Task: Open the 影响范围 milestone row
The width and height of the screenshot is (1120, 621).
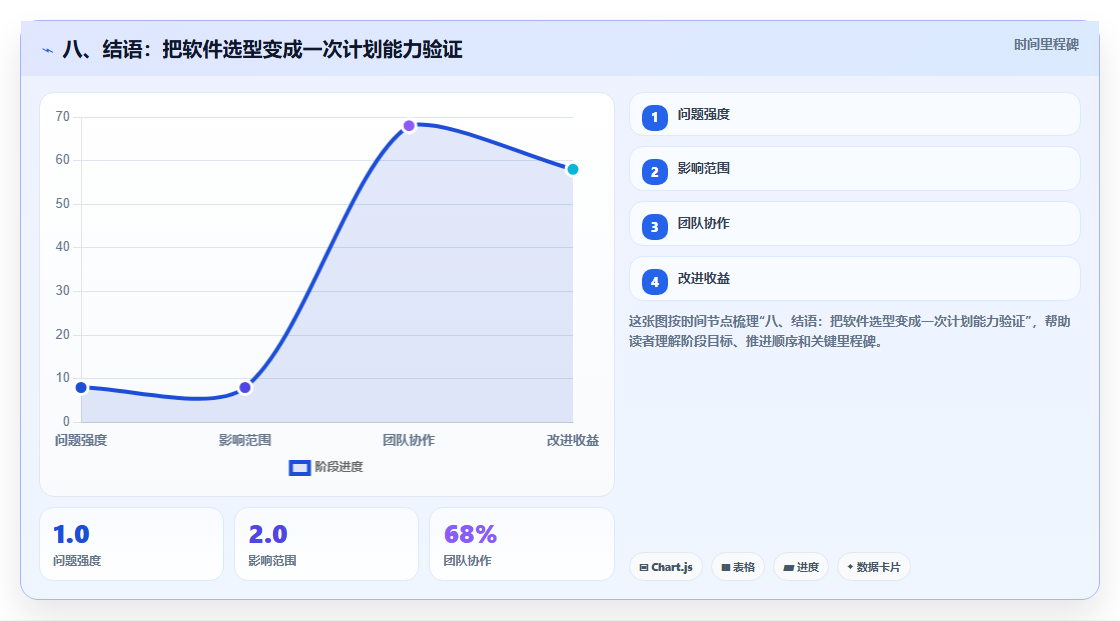Action: (854, 169)
